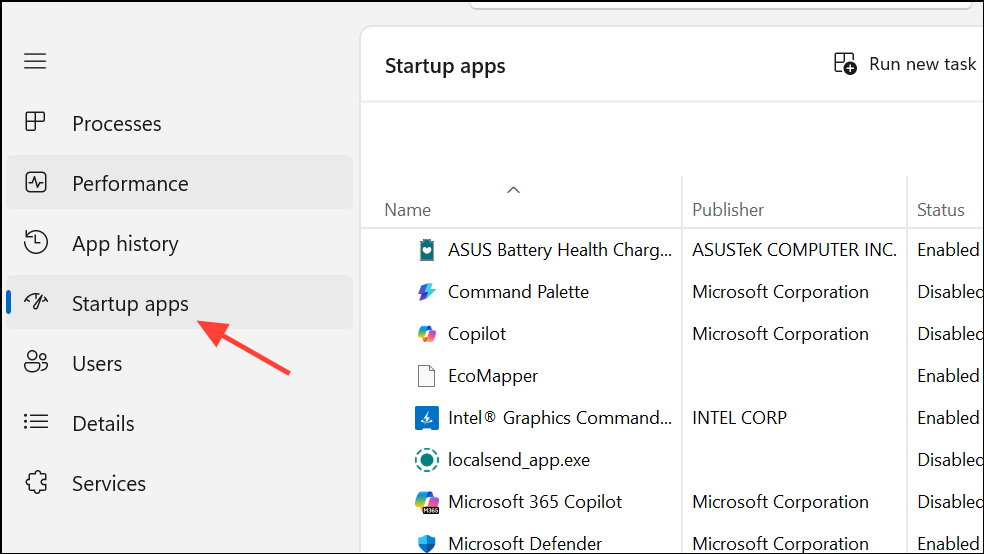This screenshot has height=554, width=984.
Task: Select the Microsoft 365 Copilot entry
Action: 672,502
